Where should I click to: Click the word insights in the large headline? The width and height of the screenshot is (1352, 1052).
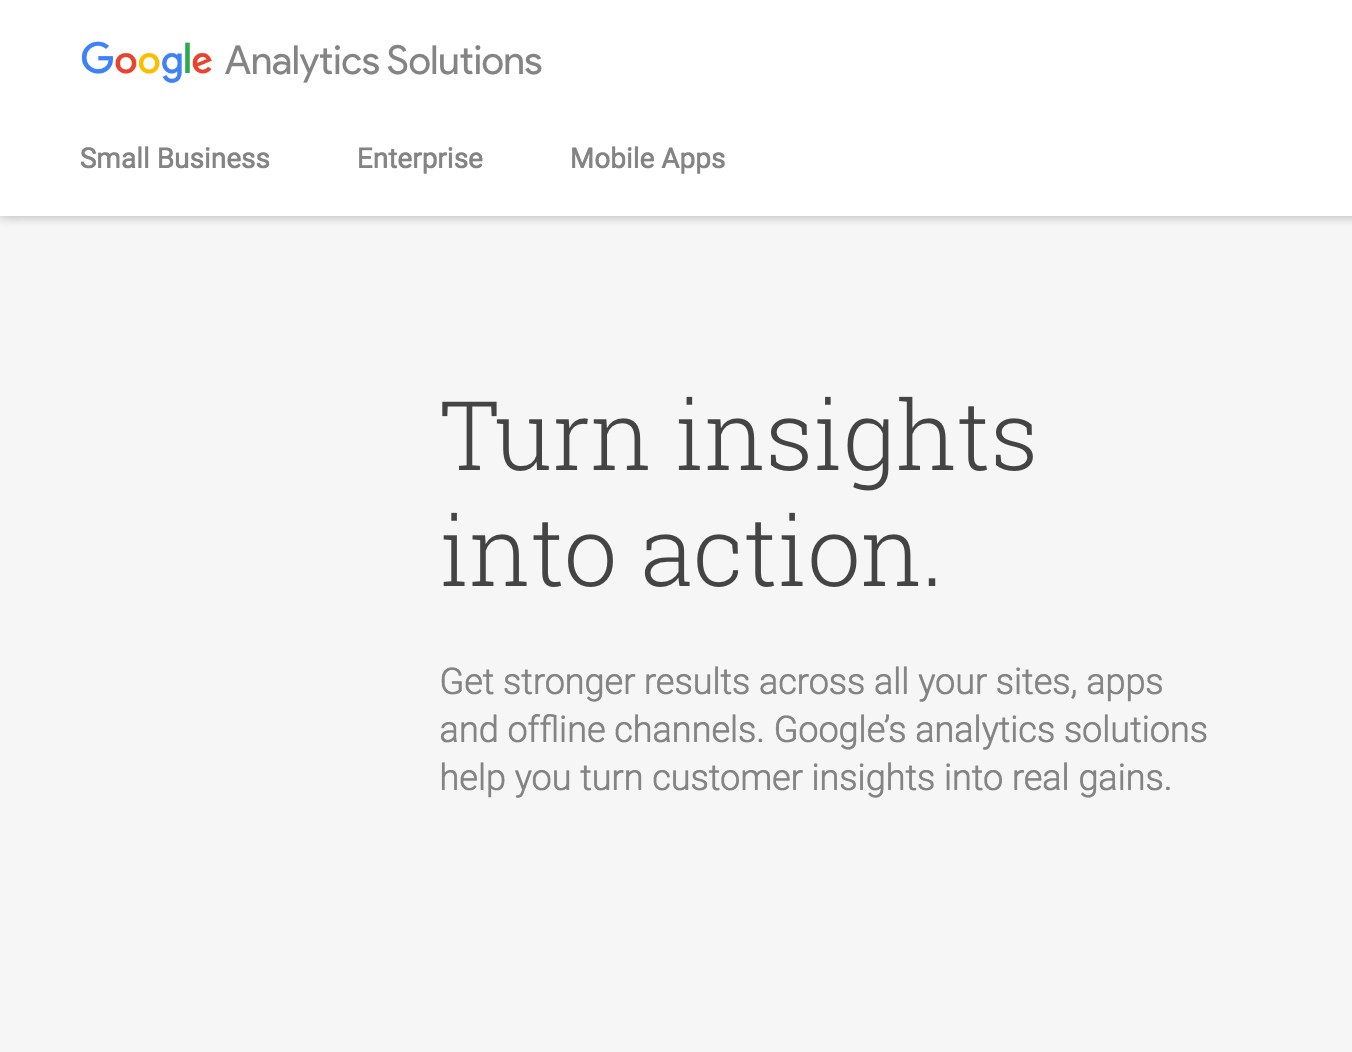coord(856,437)
